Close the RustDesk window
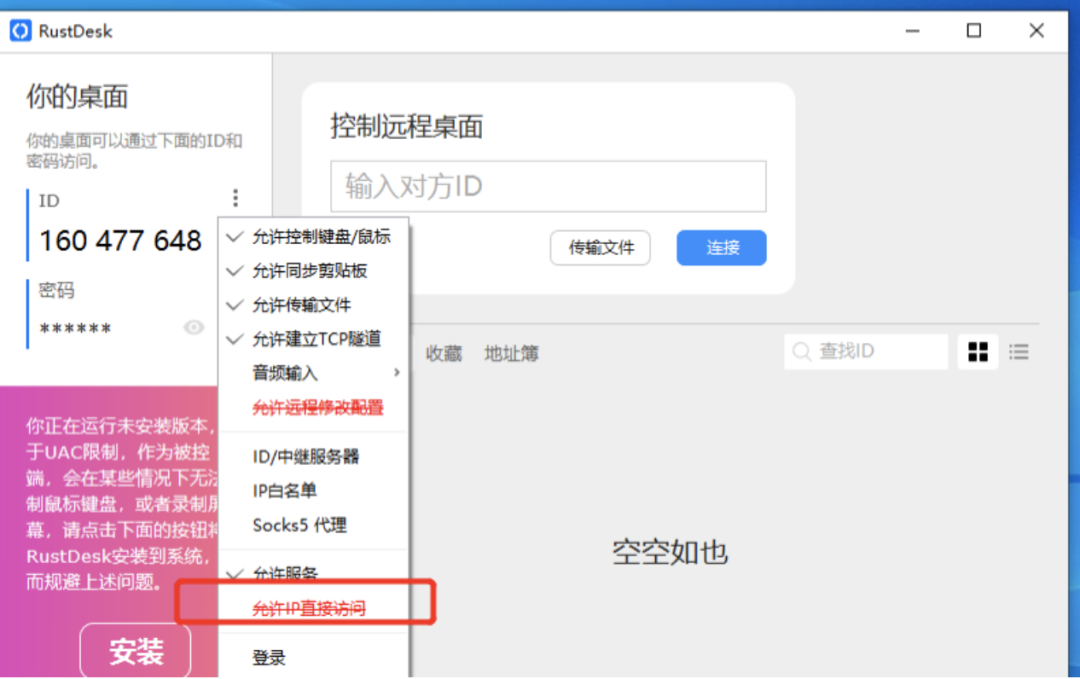This screenshot has height=679, width=1080. click(1037, 31)
